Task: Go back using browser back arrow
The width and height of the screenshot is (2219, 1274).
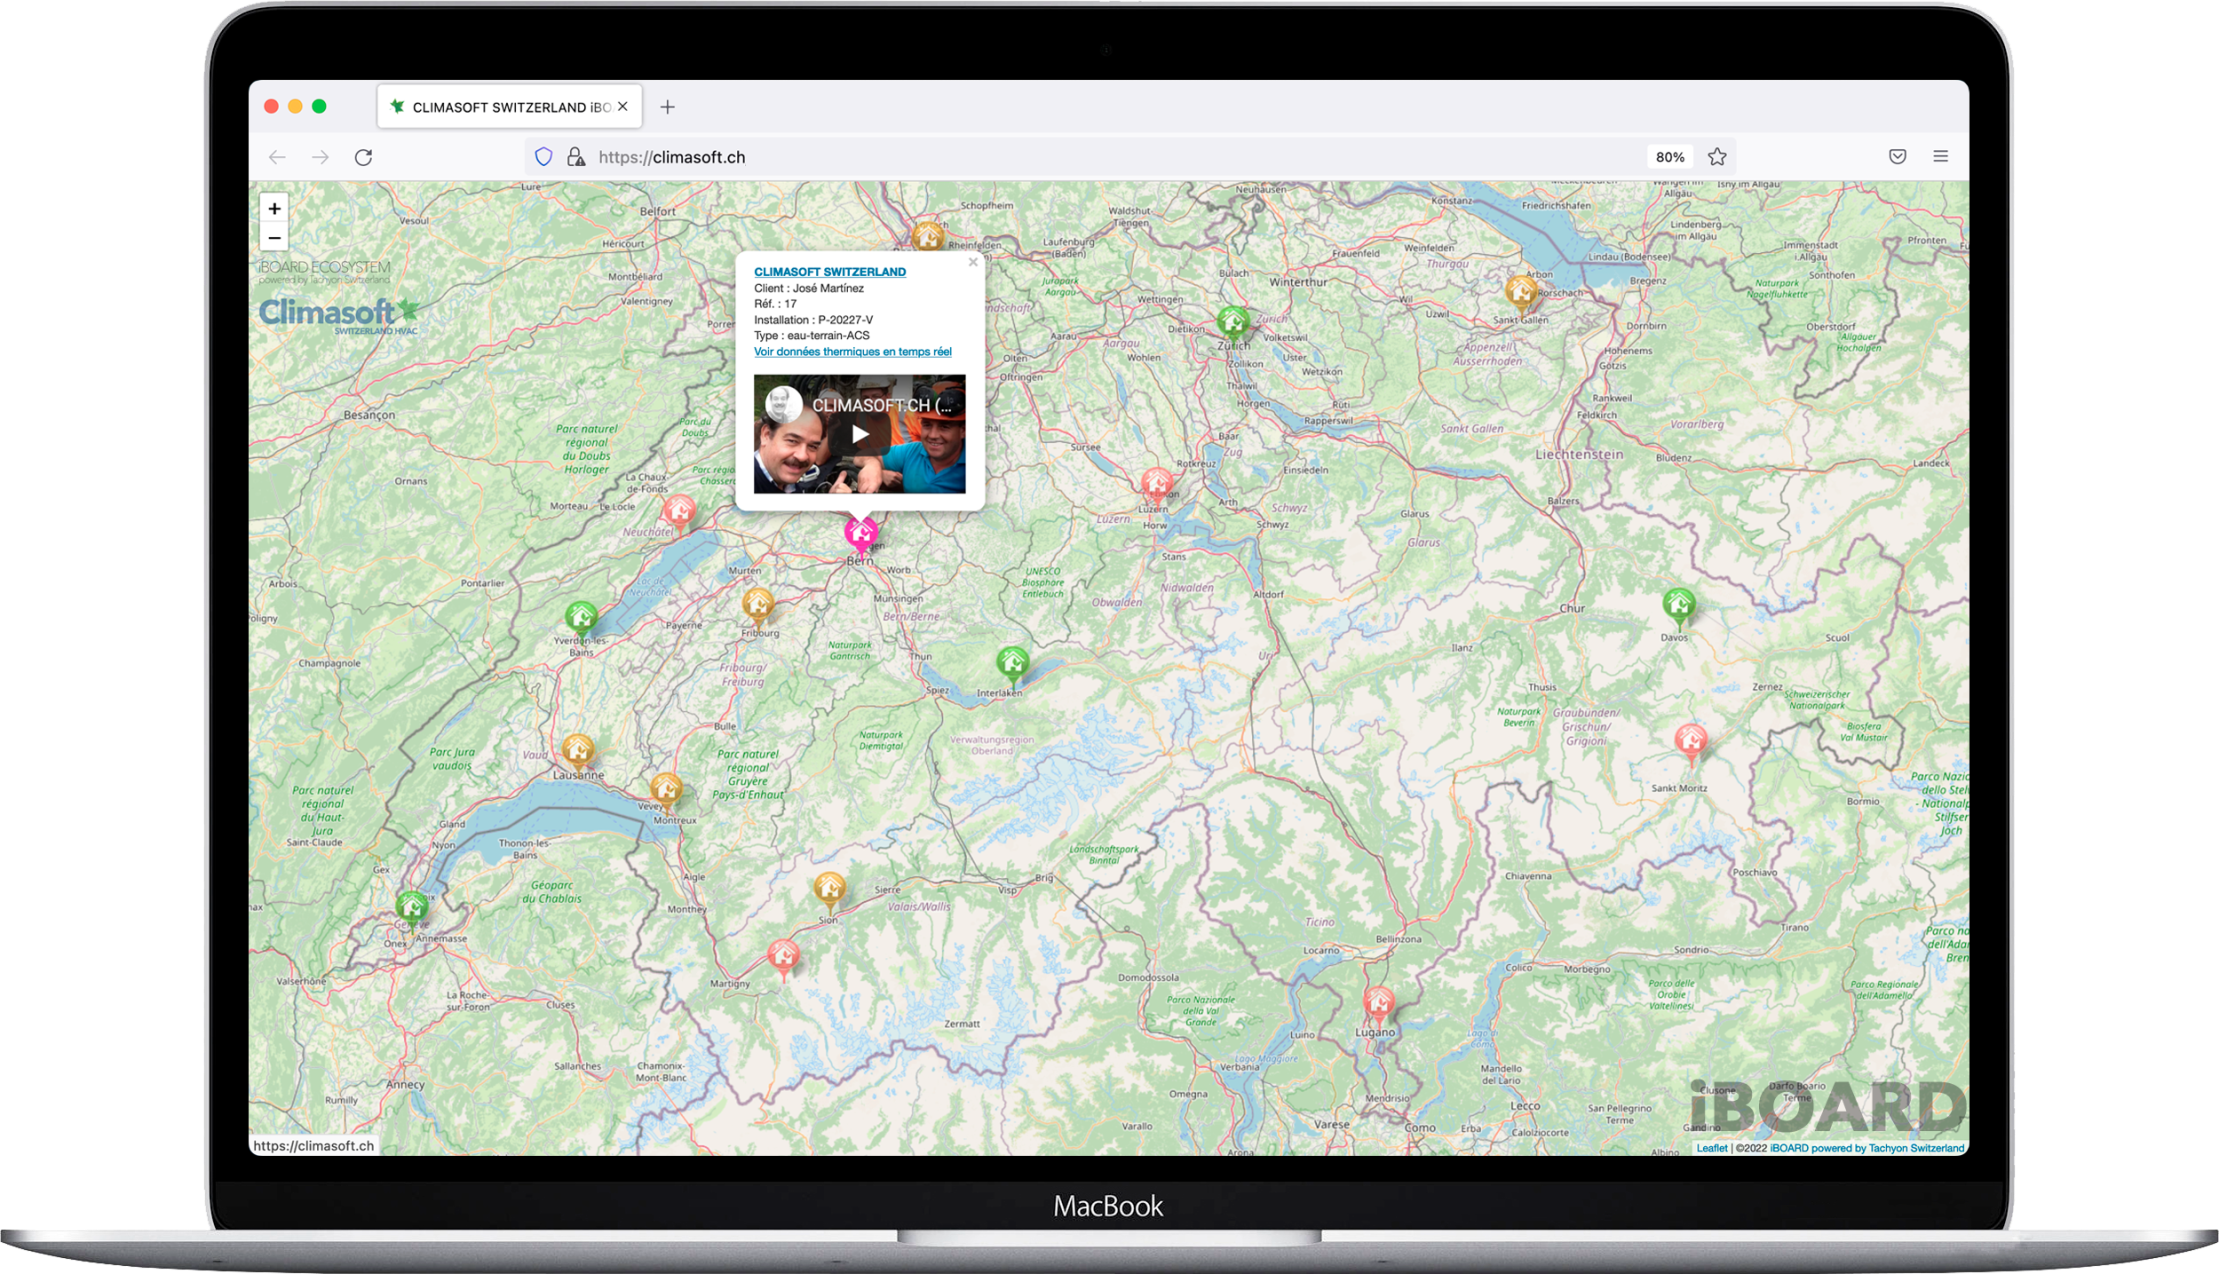Action: [x=278, y=157]
